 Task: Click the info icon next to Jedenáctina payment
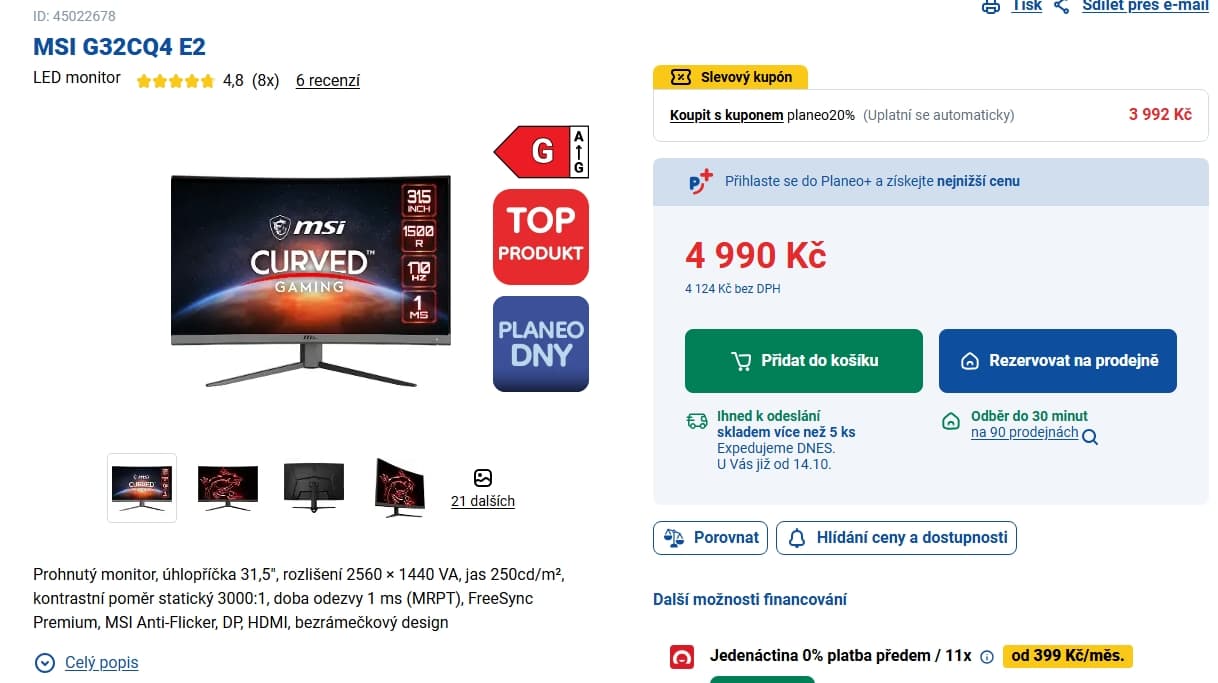987,657
